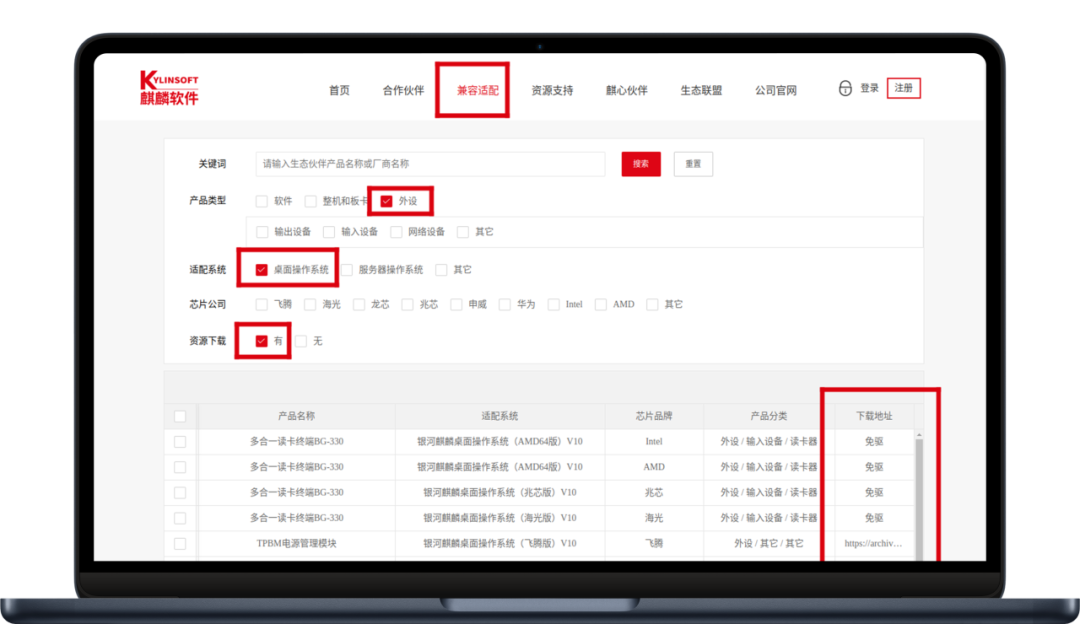Click the results table vertical scrollbar
This screenshot has width=1080, height=624.
(x=919, y=490)
